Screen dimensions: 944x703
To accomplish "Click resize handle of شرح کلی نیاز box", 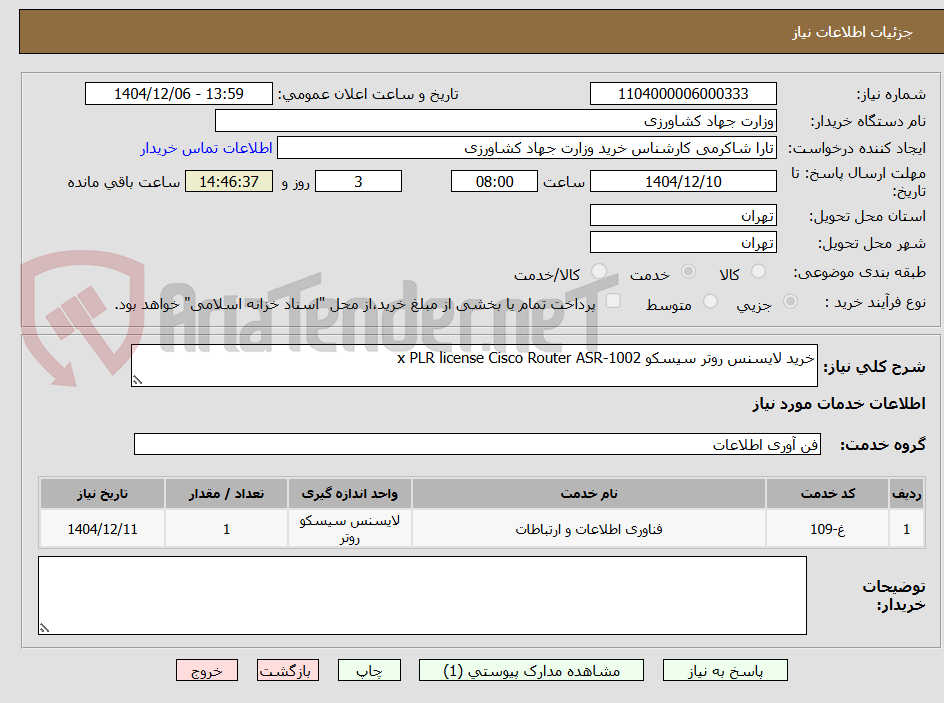I will click(137, 380).
